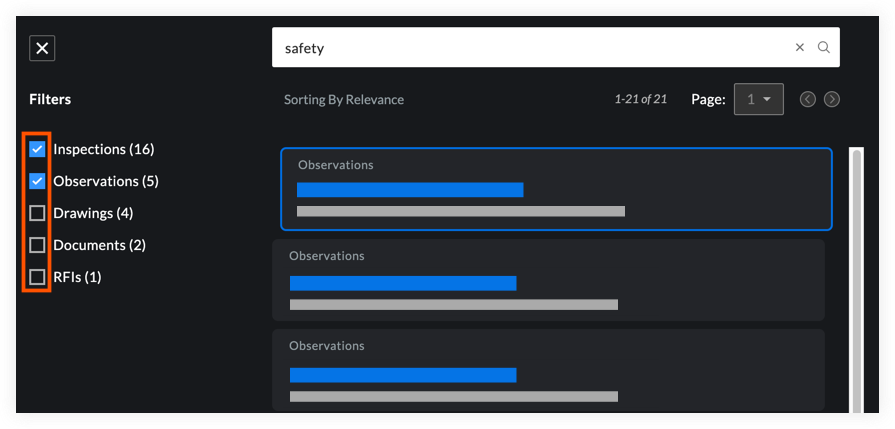
Task: Go to the next results page
Action: [x=831, y=99]
